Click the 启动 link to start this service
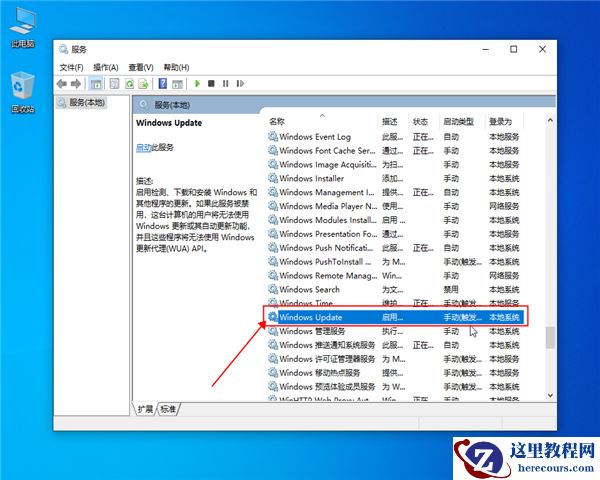Viewport: 600px width, 480px height. click(x=144, y=147)
